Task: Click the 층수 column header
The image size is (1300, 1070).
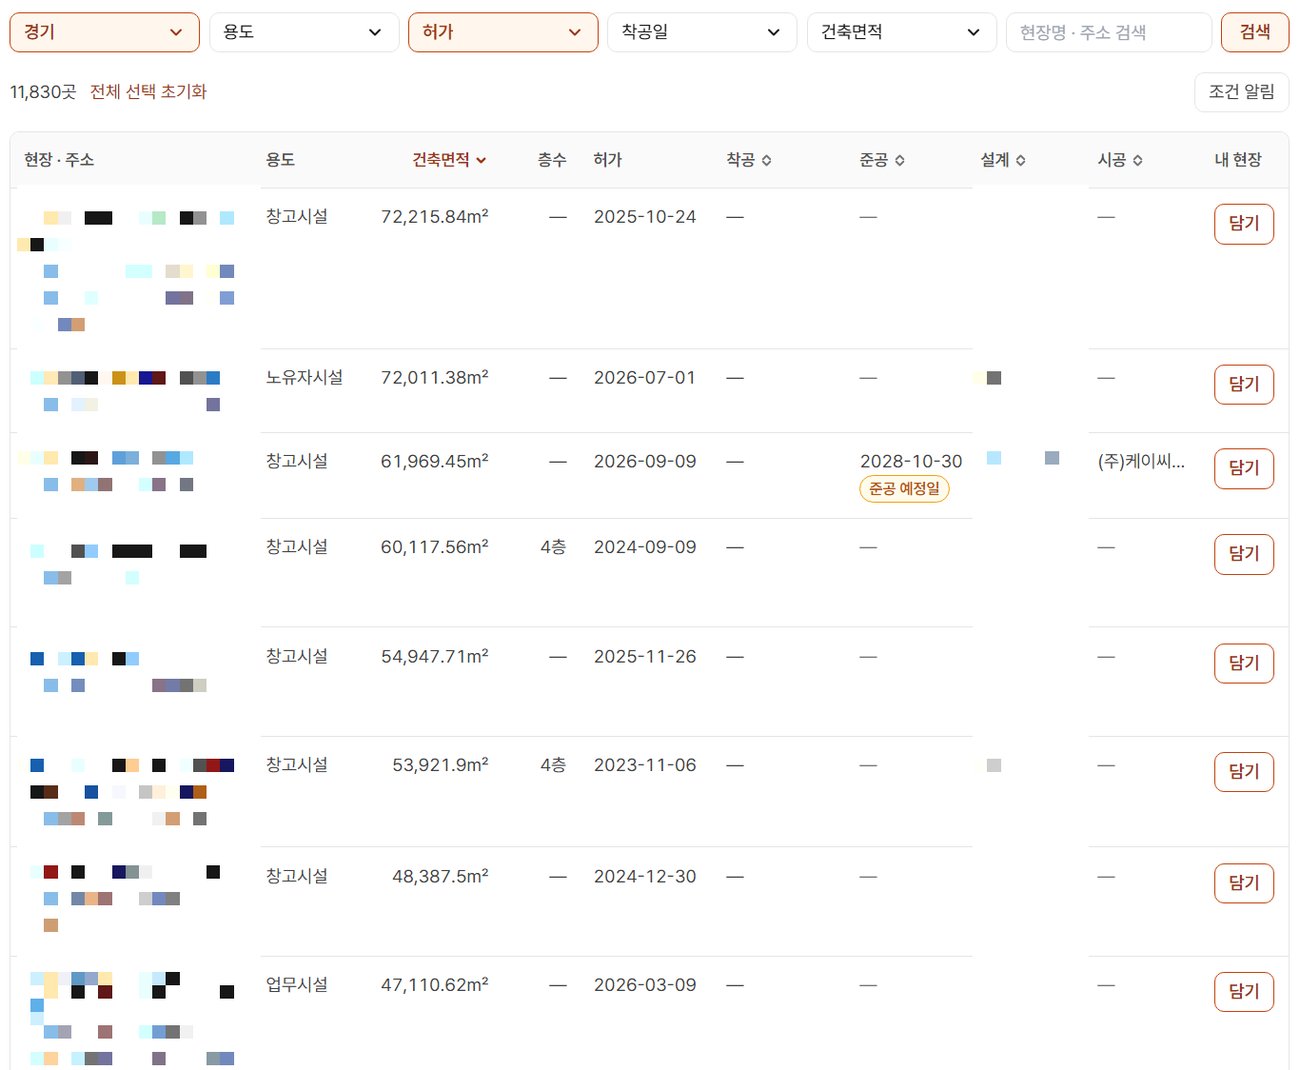Action: point(552,160)
